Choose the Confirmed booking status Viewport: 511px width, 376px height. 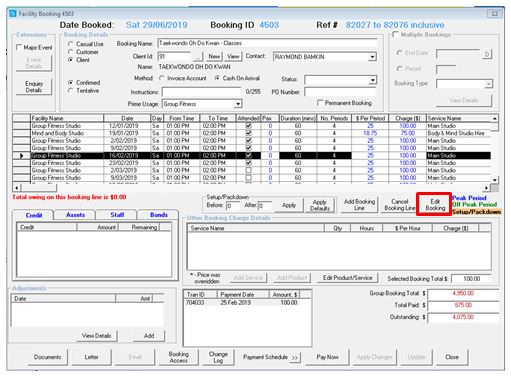71,82
